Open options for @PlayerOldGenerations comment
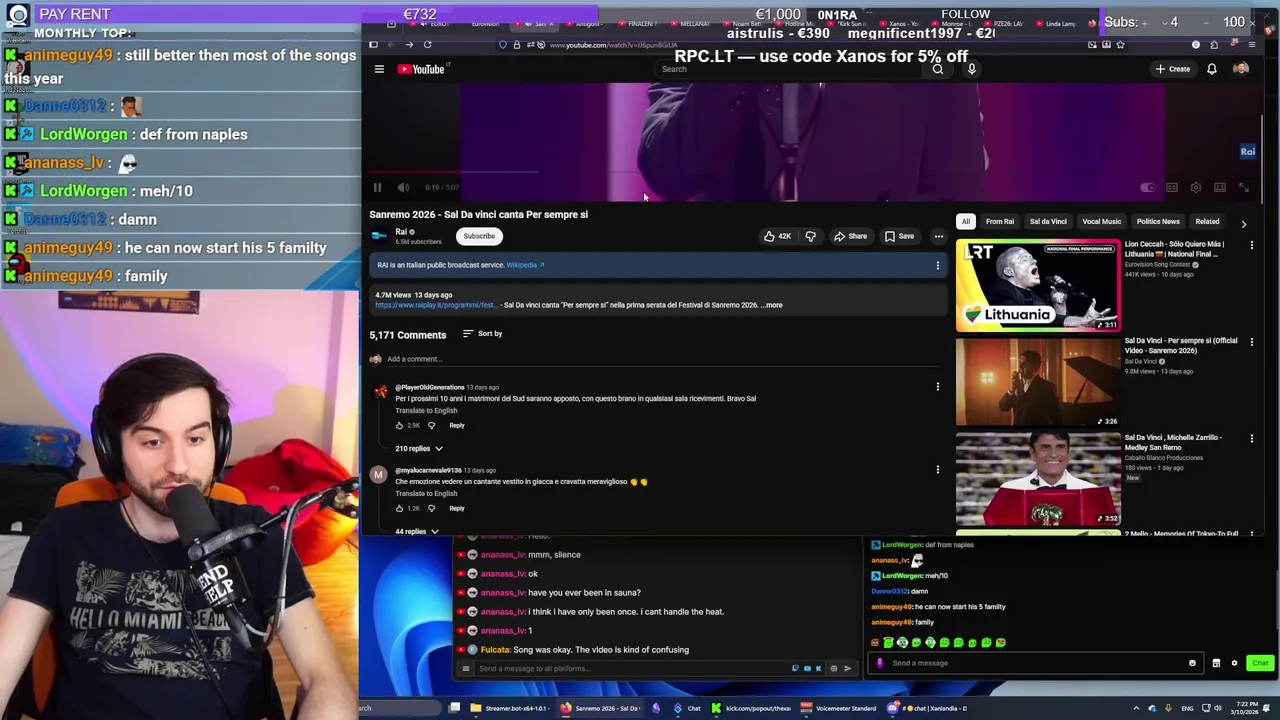This screenshot has height=720, width=1280. click(937, 386)
